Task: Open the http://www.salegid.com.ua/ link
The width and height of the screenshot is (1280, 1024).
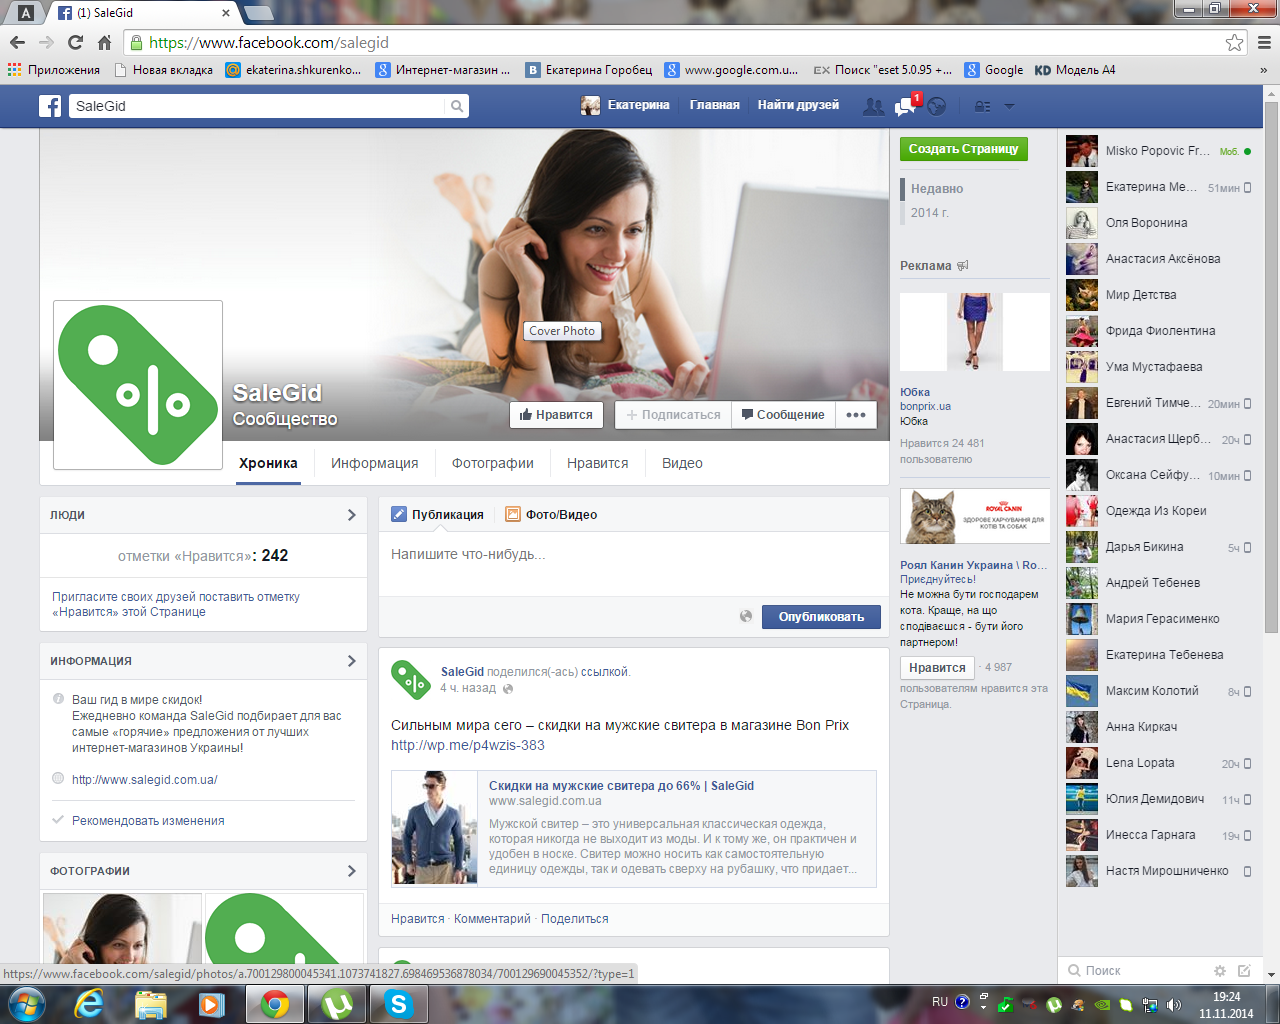Action: (144, 780)
